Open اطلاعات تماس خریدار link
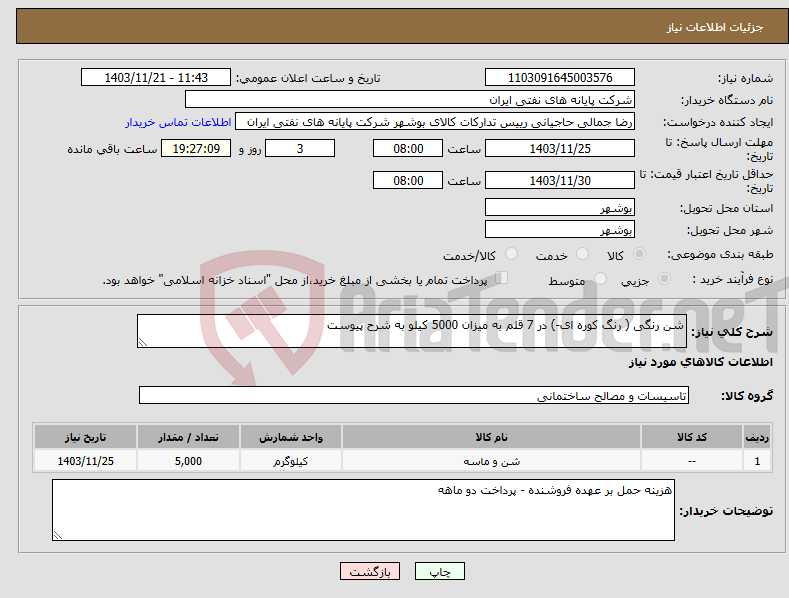The height and width of the screenshot is (598, 789). 178,122
